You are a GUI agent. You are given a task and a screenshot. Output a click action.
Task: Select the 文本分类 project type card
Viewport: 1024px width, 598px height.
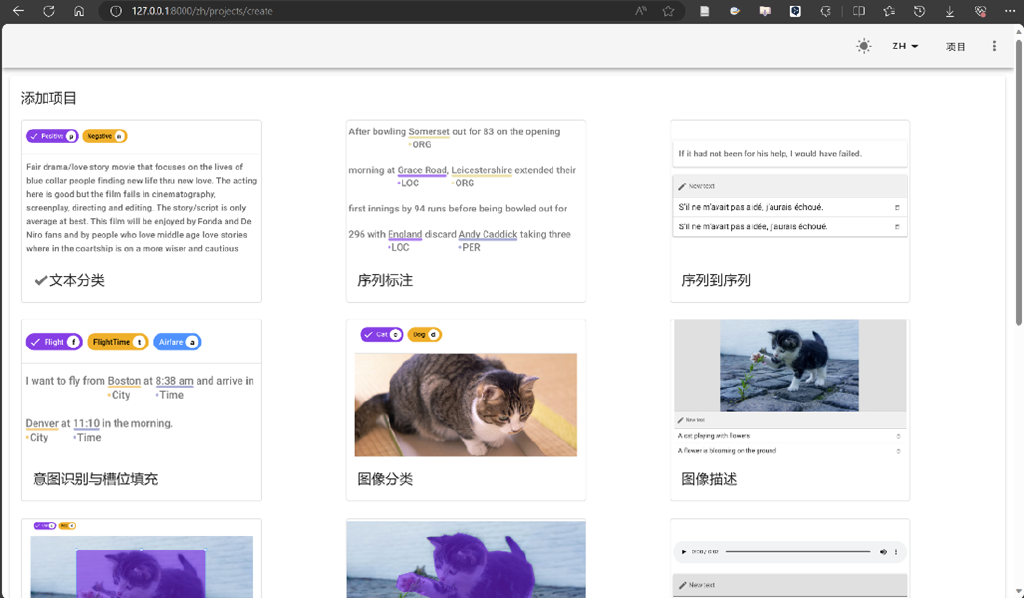pos(141,211)
